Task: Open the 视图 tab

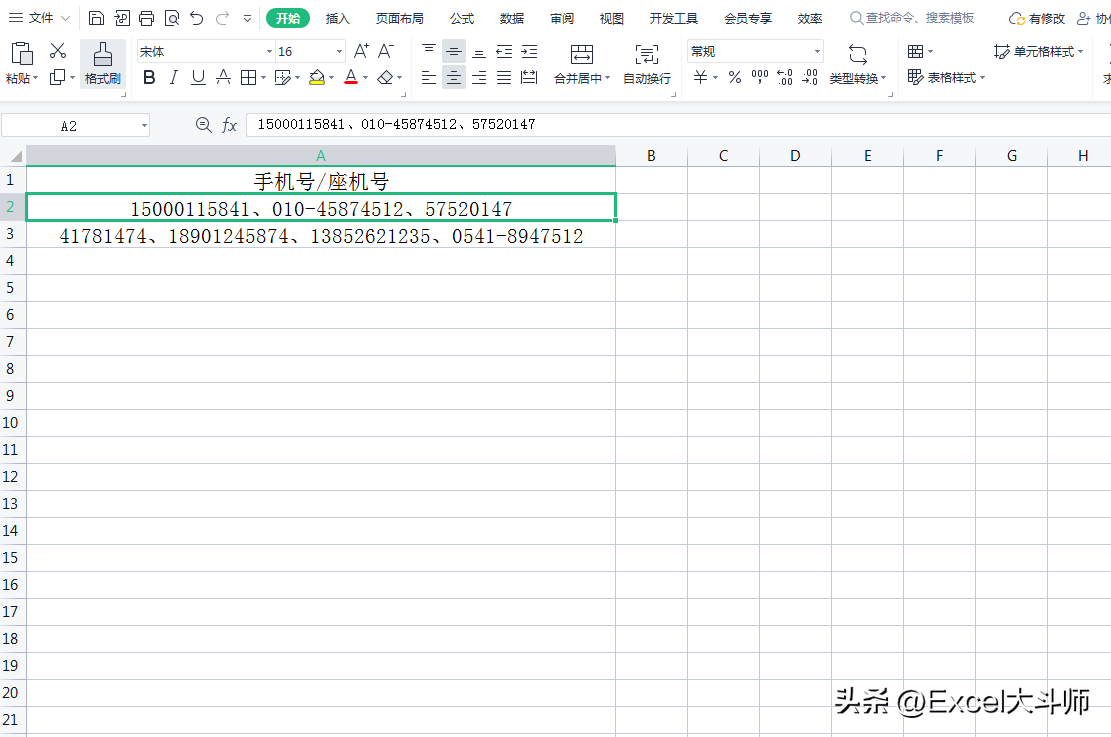Action: [x=611, y=18]
